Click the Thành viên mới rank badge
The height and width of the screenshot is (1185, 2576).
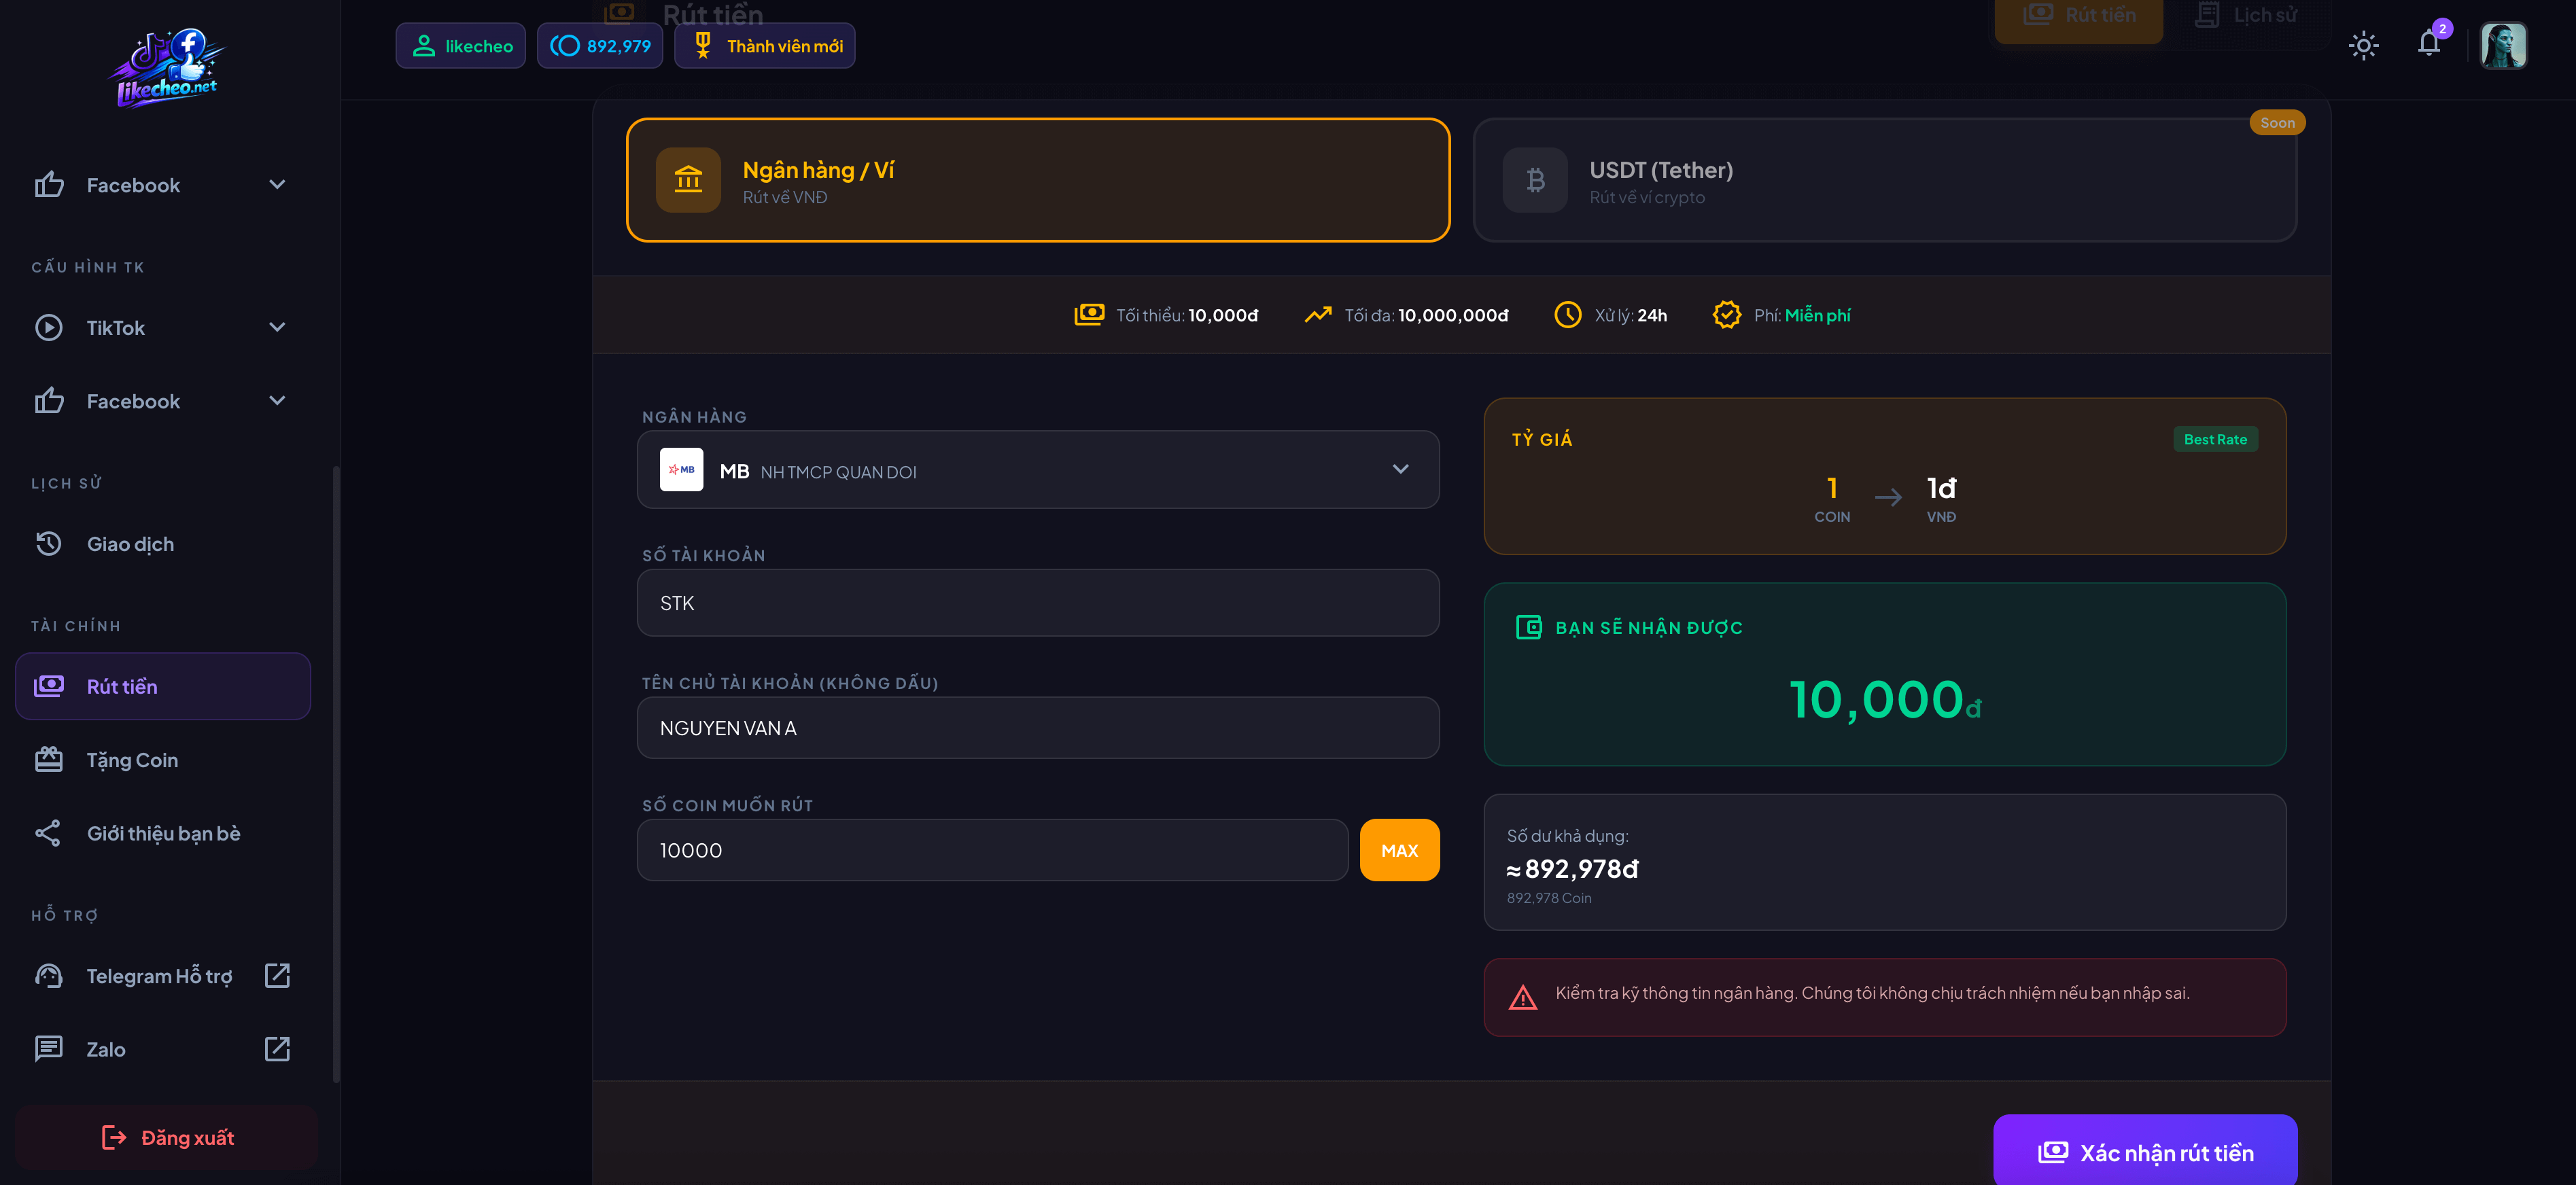coord(765,46)
